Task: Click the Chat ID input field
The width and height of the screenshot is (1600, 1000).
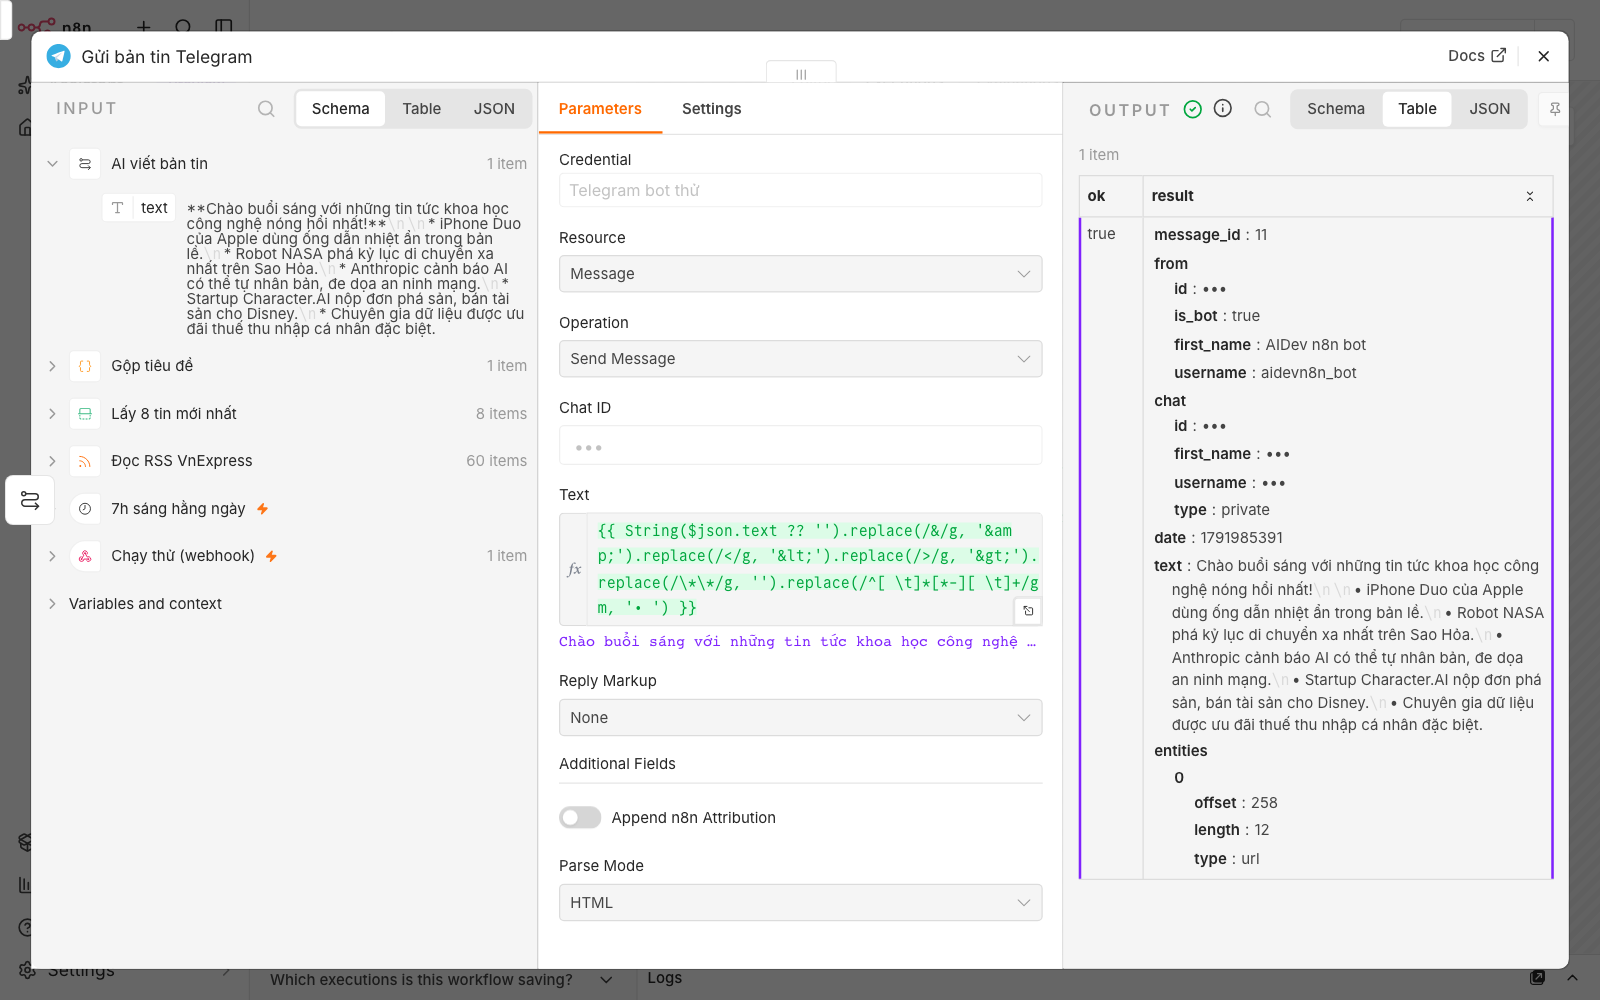Action: (800, 446)
